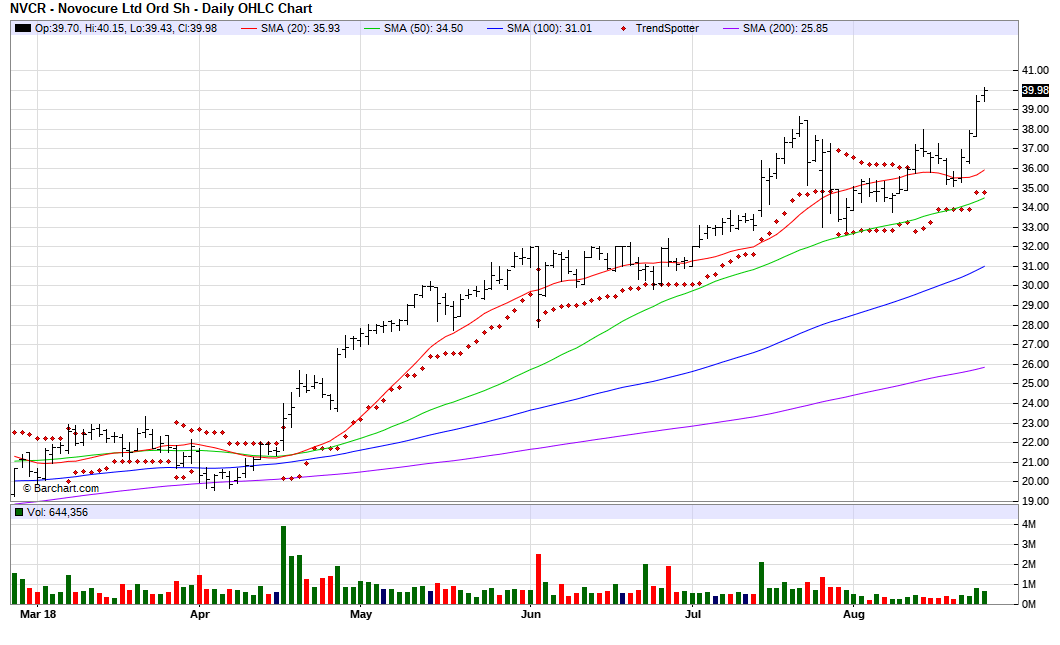This screenshot has width=1060, height=645.
Task: Click the Aug date axis label
Action: (x=854, y=615)
